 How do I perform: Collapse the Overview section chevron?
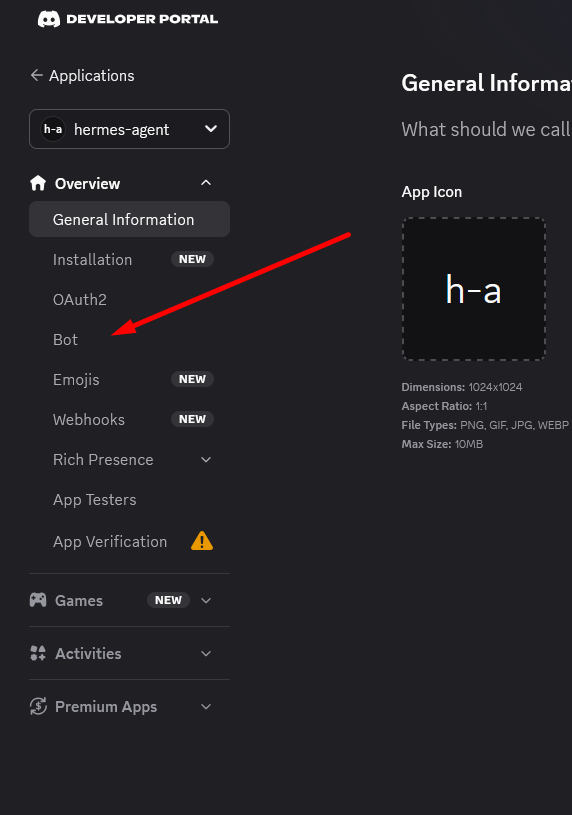point(206,182)
